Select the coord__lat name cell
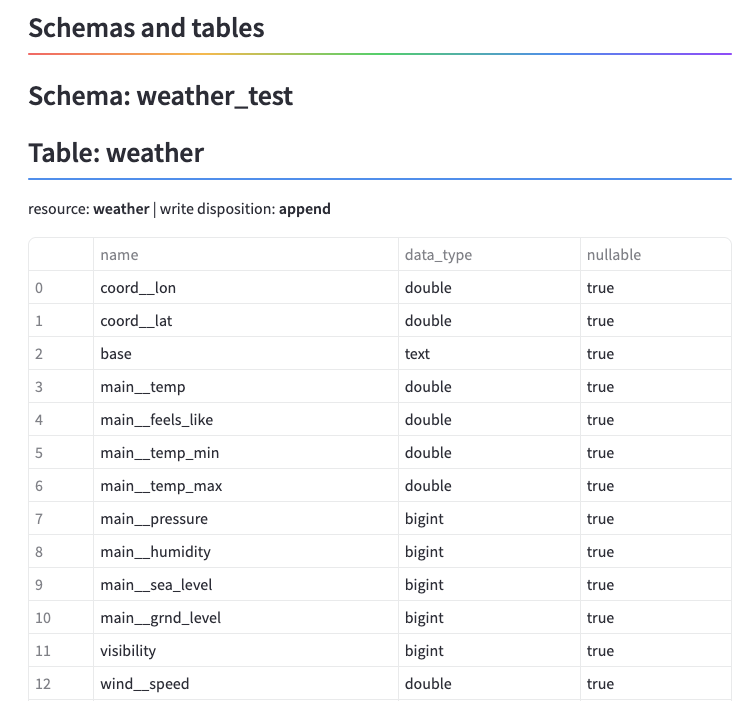750x701 pixels. (246, 320)
